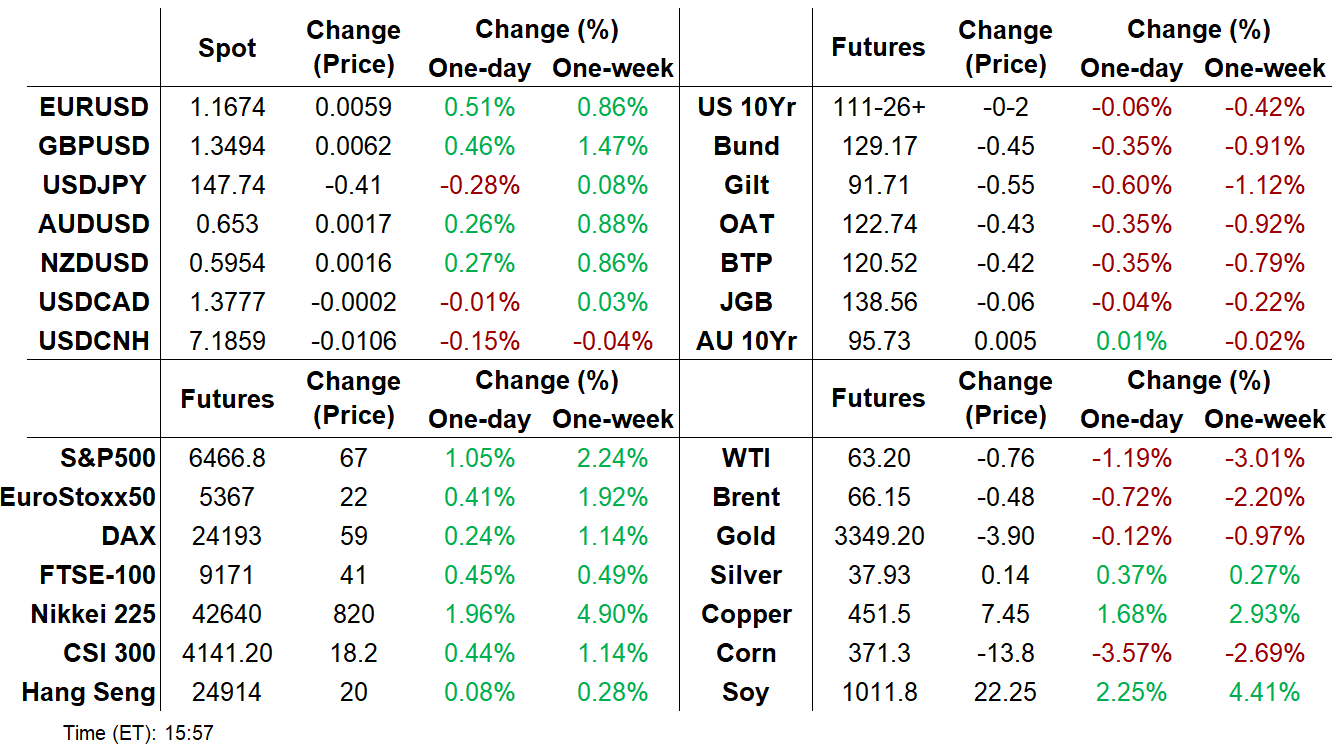Select the Soy price change 22.25
1342x748 pixels.
tap(1005, 692)
